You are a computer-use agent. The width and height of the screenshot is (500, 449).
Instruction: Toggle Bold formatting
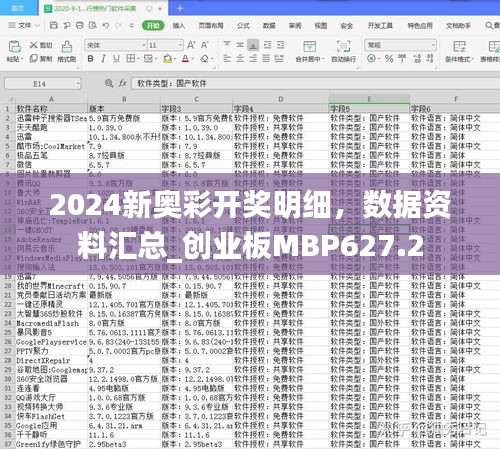pos(90,59)
